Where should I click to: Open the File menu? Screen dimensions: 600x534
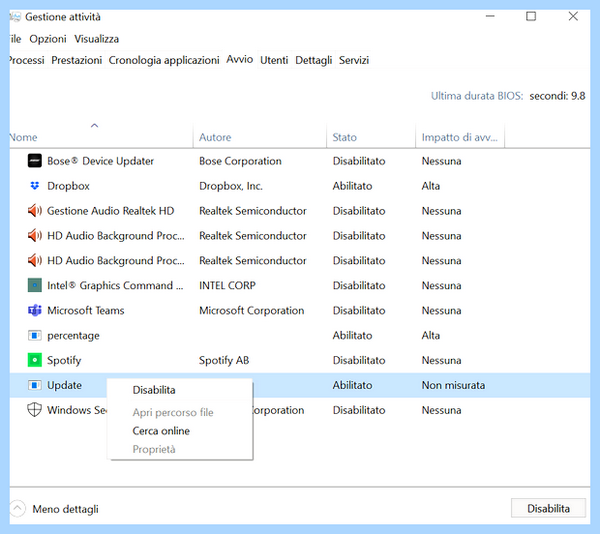[x=15, y=39]
